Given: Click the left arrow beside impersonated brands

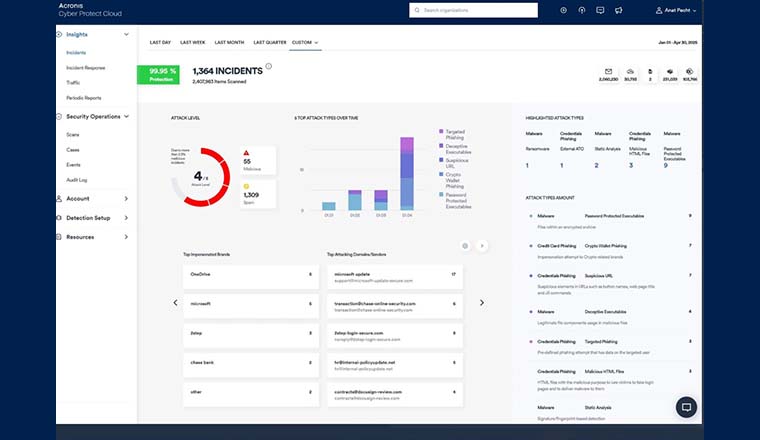Looking at the screenshot, I should coord(175,302).
